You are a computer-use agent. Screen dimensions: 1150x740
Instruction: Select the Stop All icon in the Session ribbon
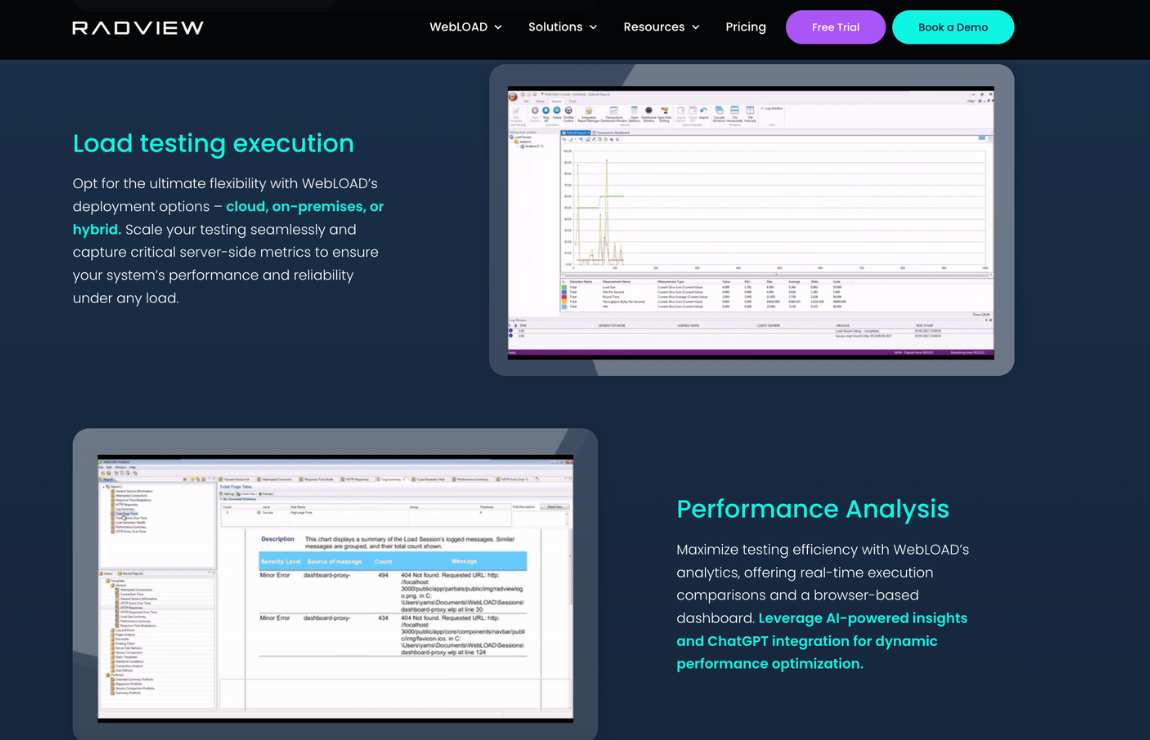pos(546,111)
